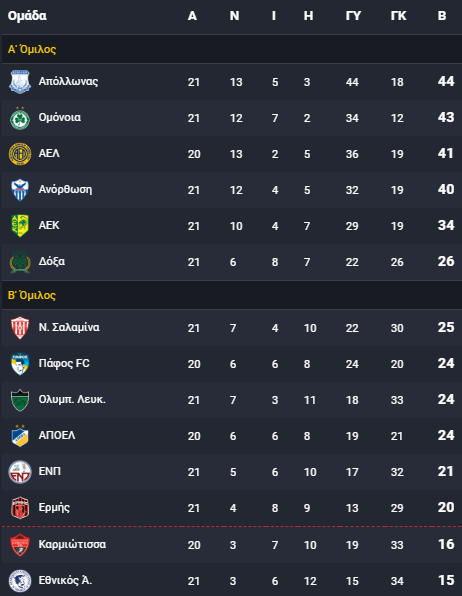This screenshot has height=596, width=462.
Task: Click the Ομάδα column header
Action: click(27, 16)
